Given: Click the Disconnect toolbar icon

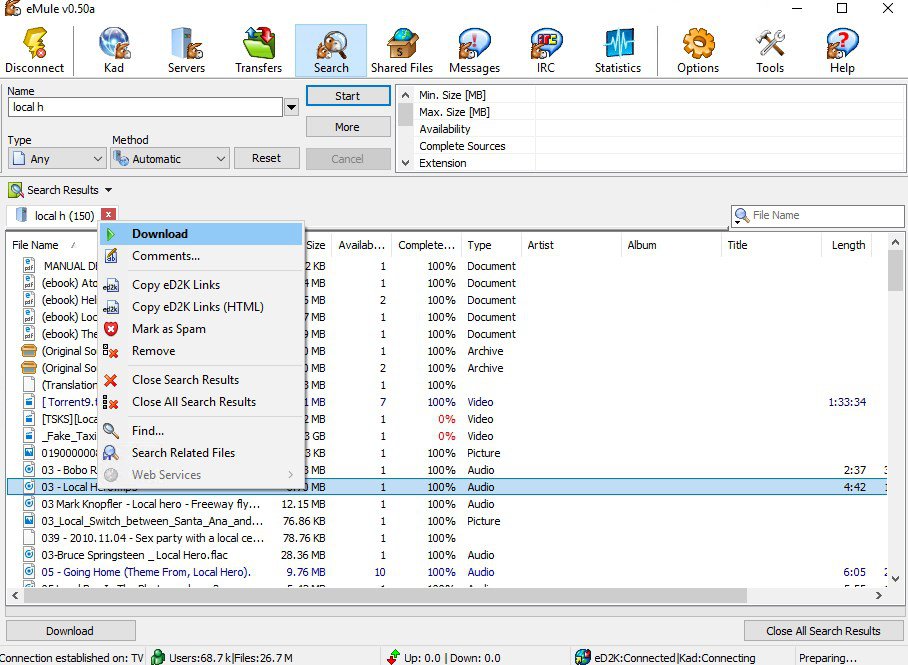Looking at the screenshot, I should point(35,50).
